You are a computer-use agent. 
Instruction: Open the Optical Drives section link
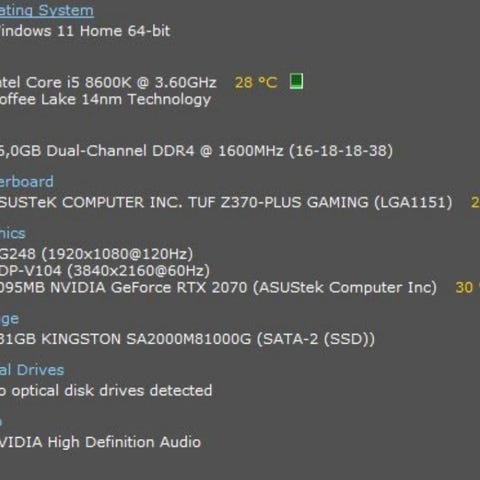coord(32,370)
